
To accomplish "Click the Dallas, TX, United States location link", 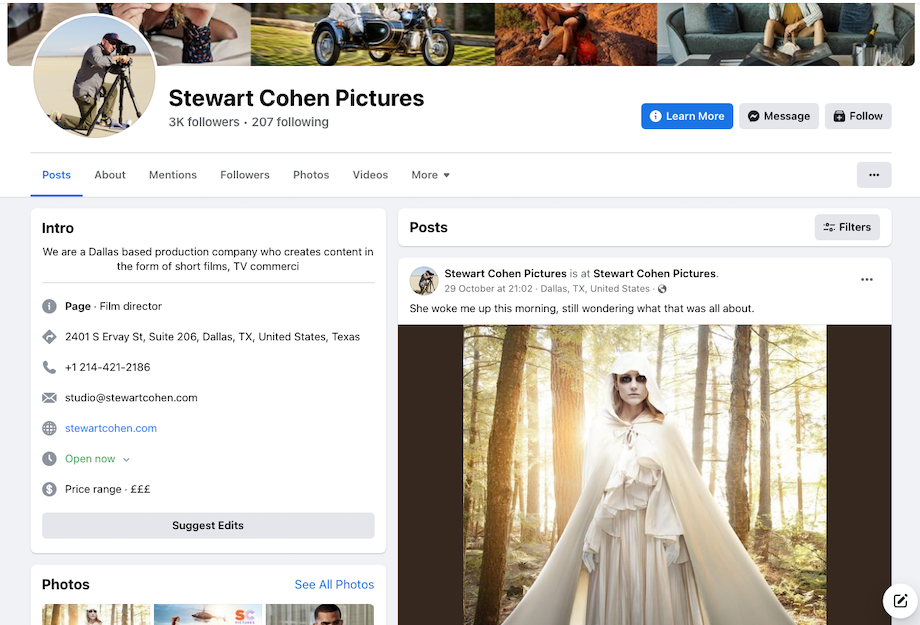I will tap(595, 289).
